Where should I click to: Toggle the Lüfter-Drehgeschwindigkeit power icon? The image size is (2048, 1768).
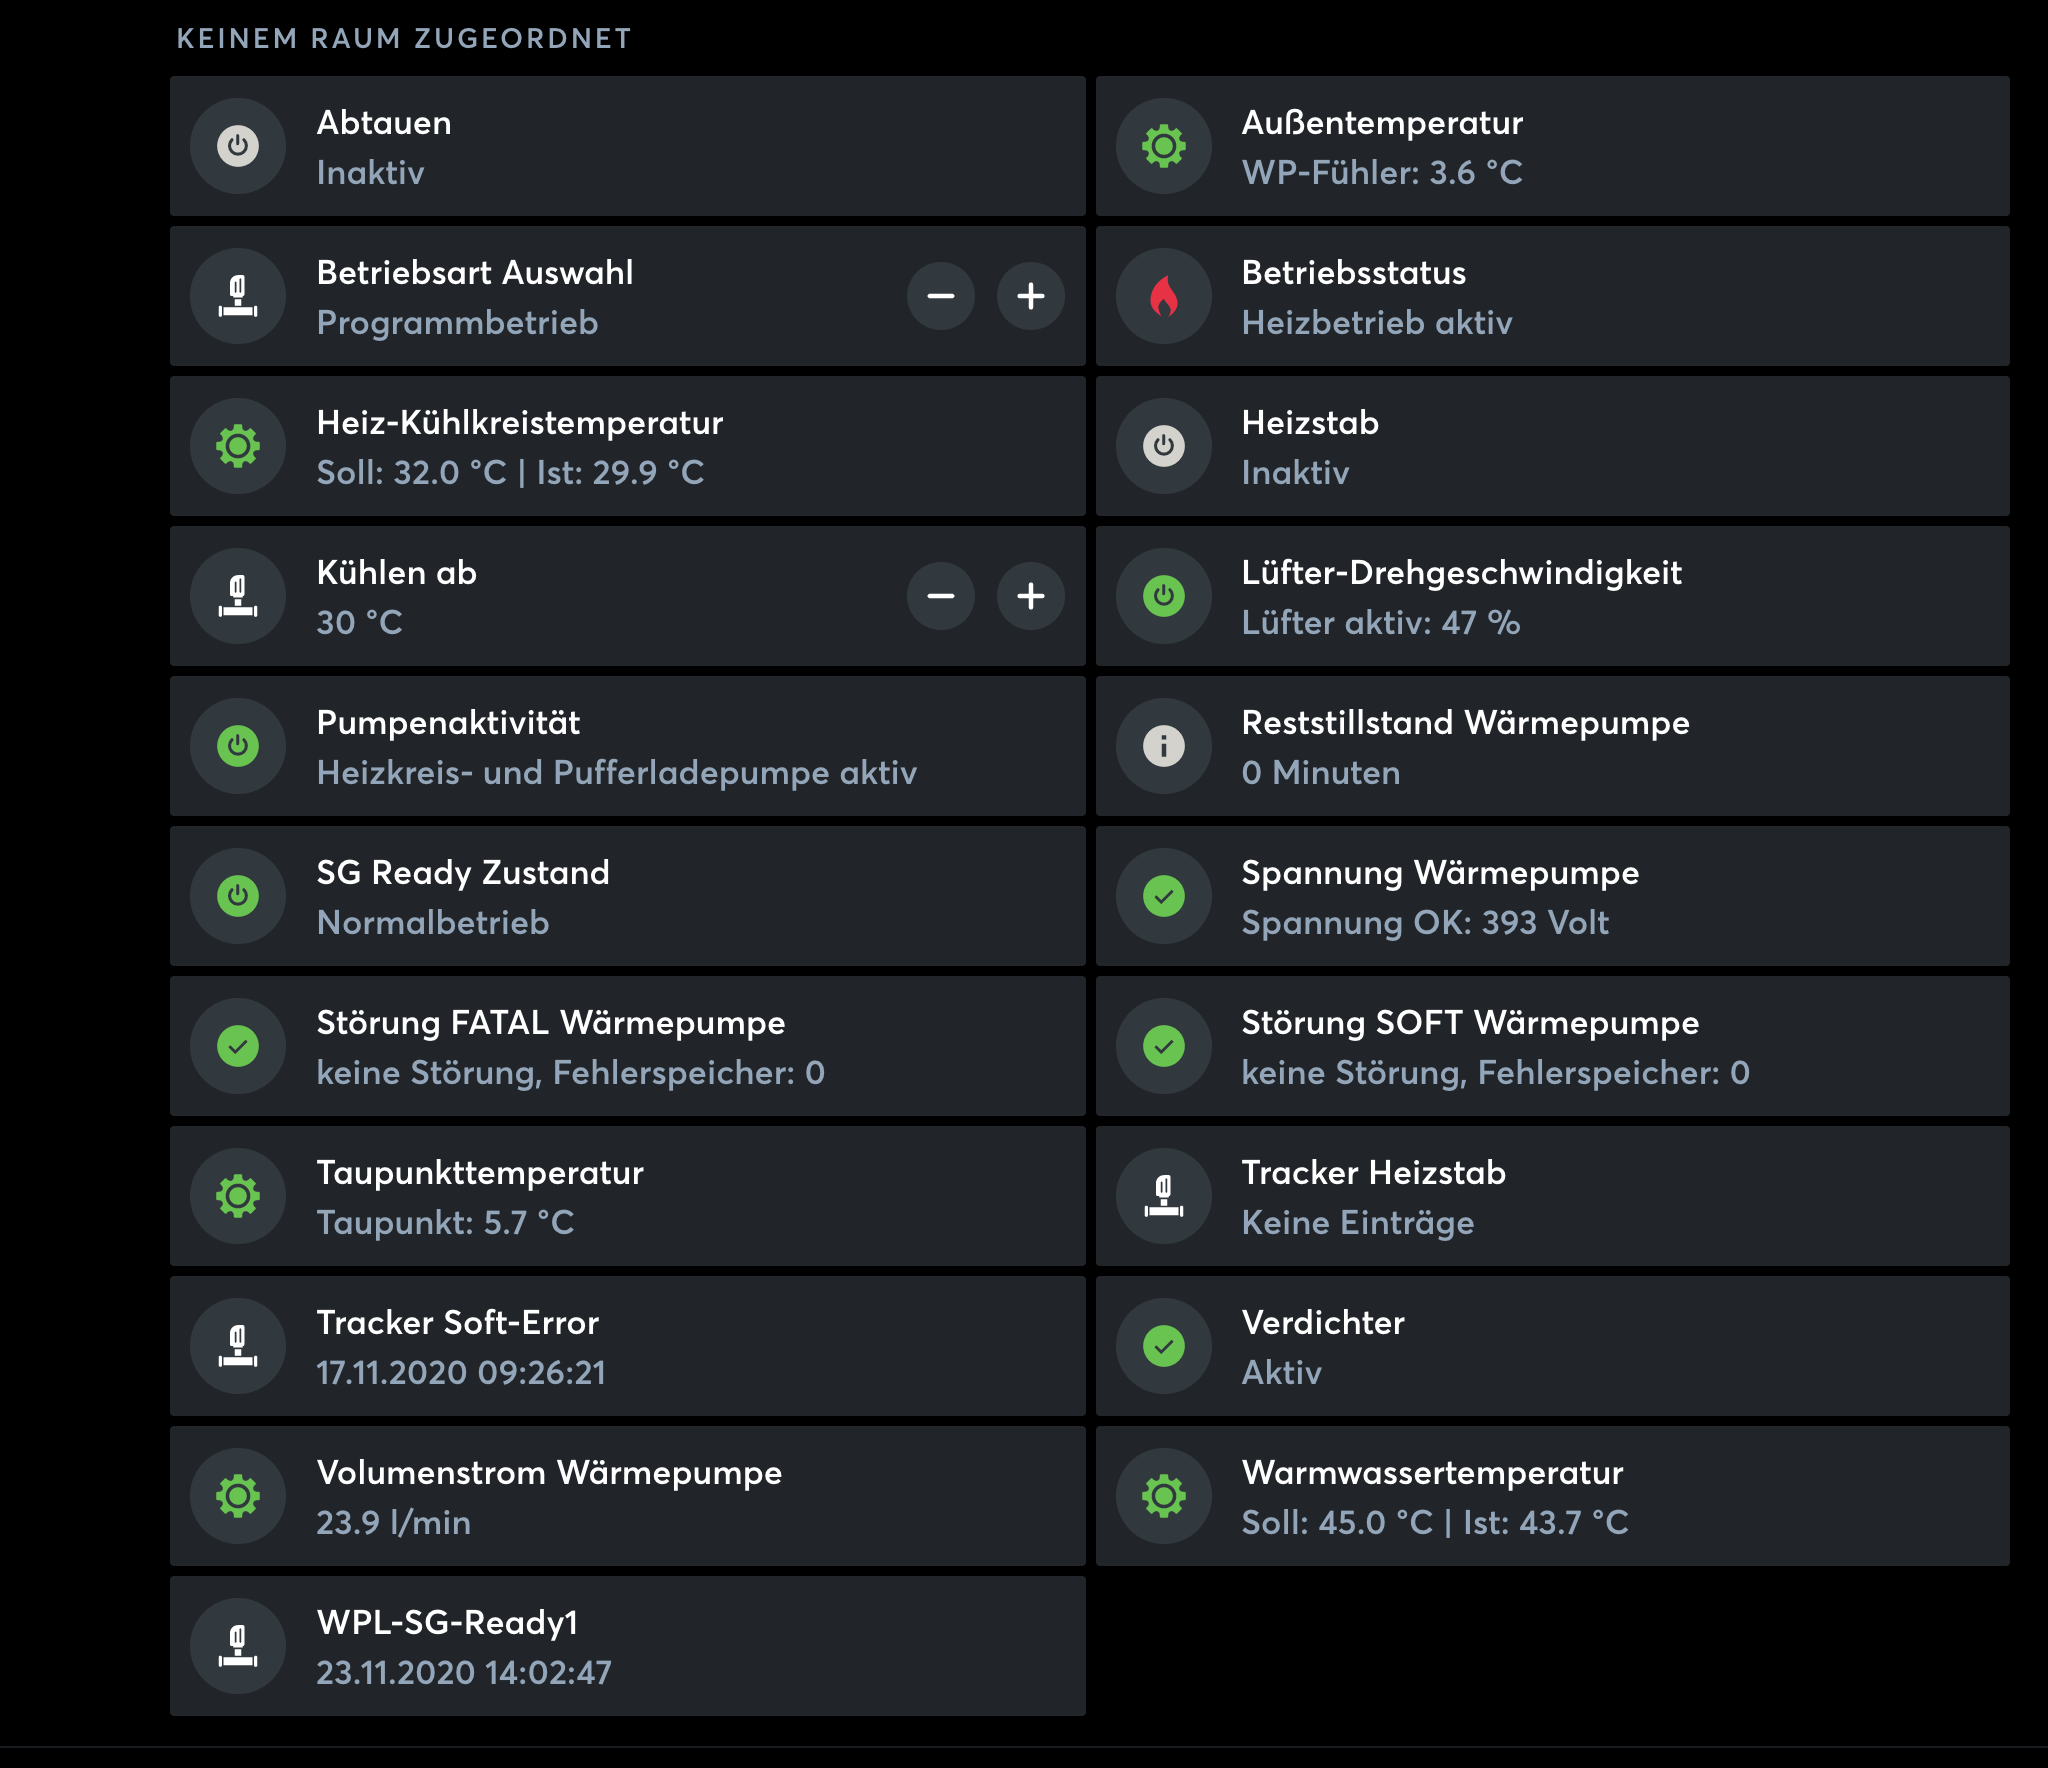point(1164,596)
